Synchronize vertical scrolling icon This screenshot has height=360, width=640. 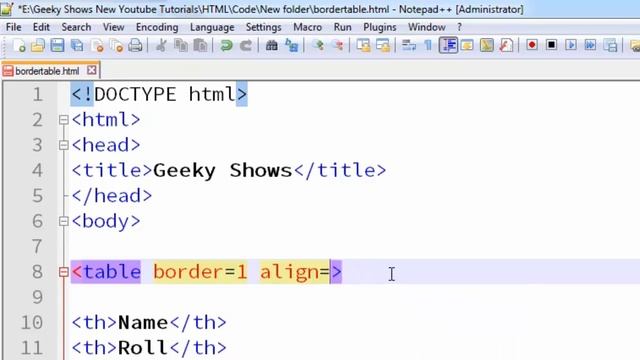[363, 45]
